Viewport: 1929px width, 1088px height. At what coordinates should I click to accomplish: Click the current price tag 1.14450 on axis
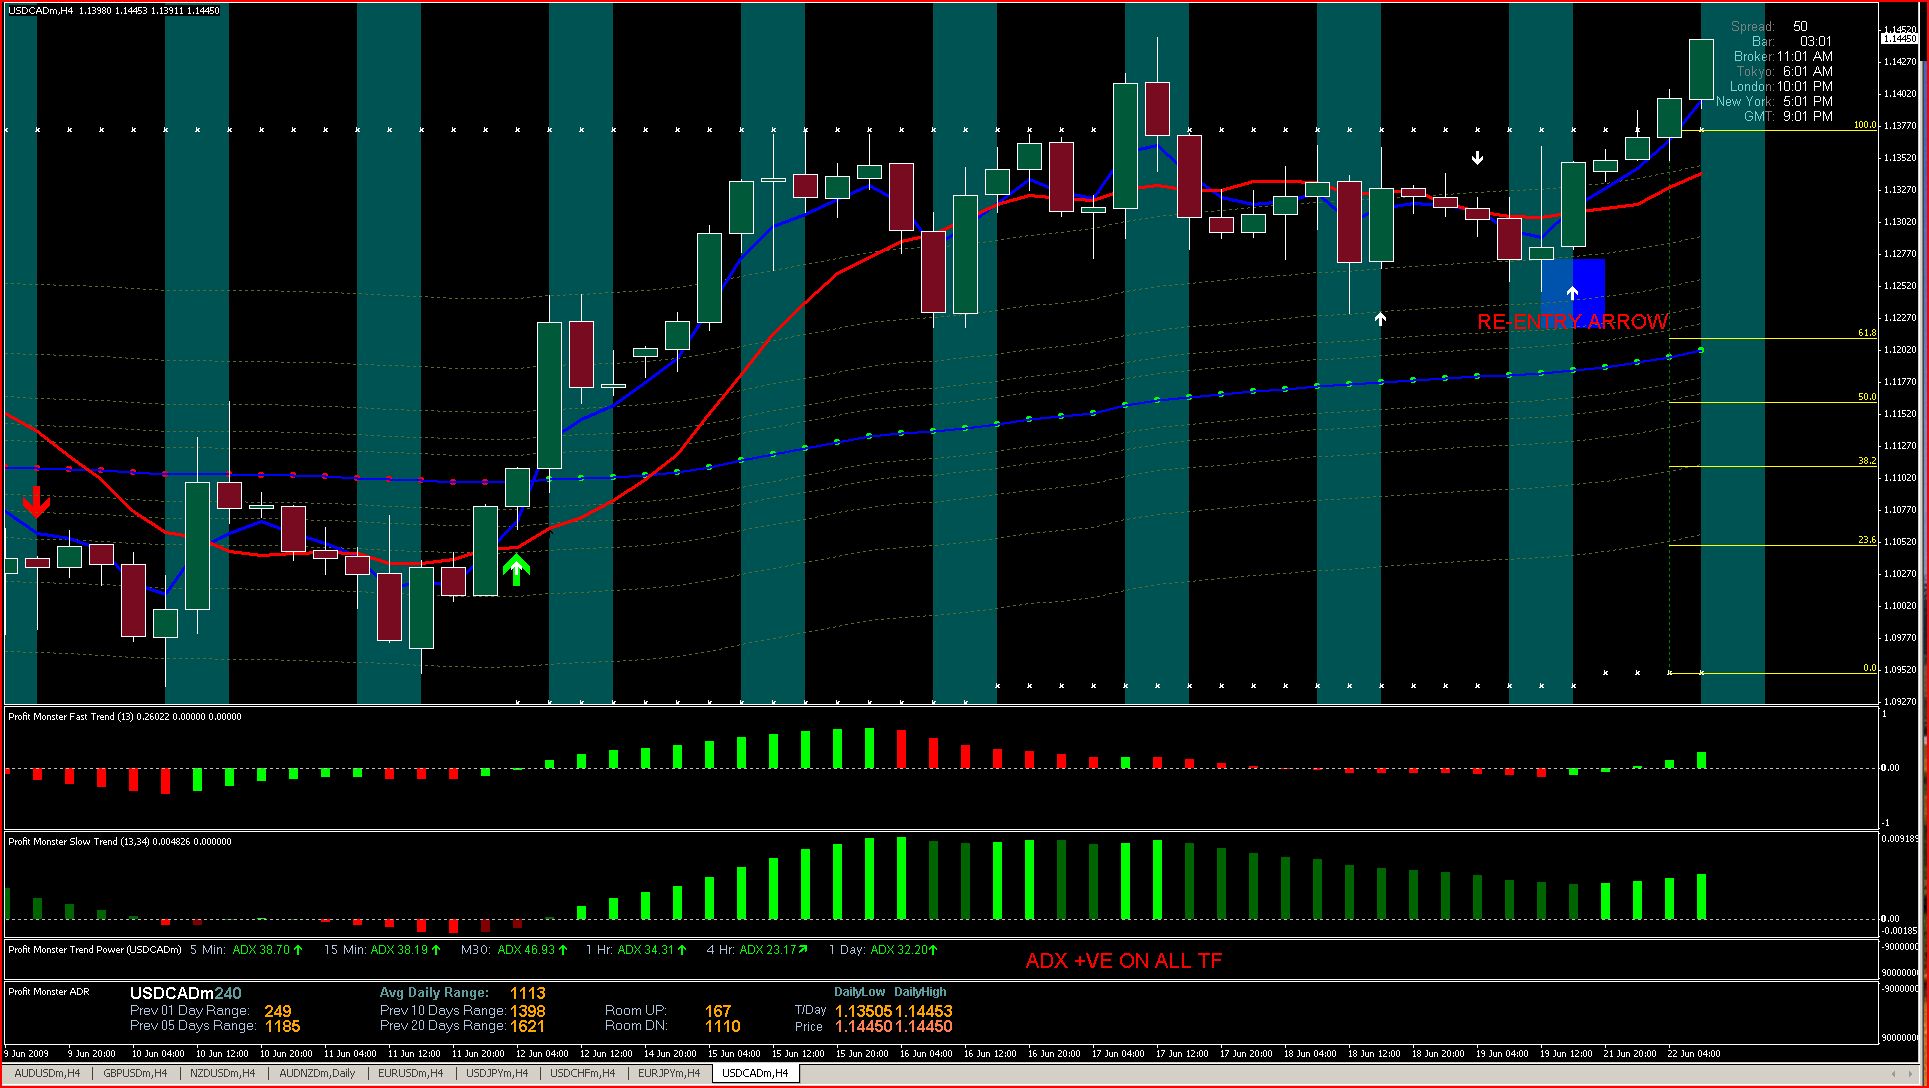point(1899,39)
